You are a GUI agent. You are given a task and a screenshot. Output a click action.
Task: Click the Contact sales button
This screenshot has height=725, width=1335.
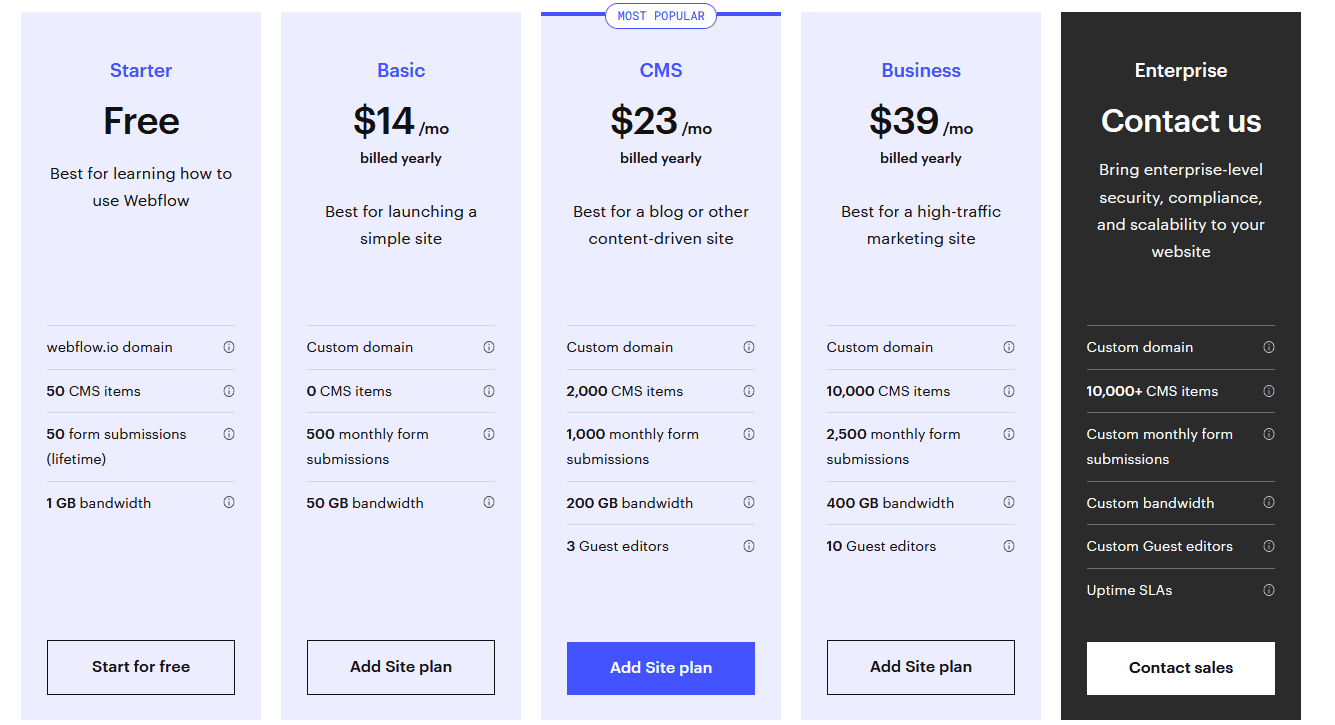tap(1181, 668)
